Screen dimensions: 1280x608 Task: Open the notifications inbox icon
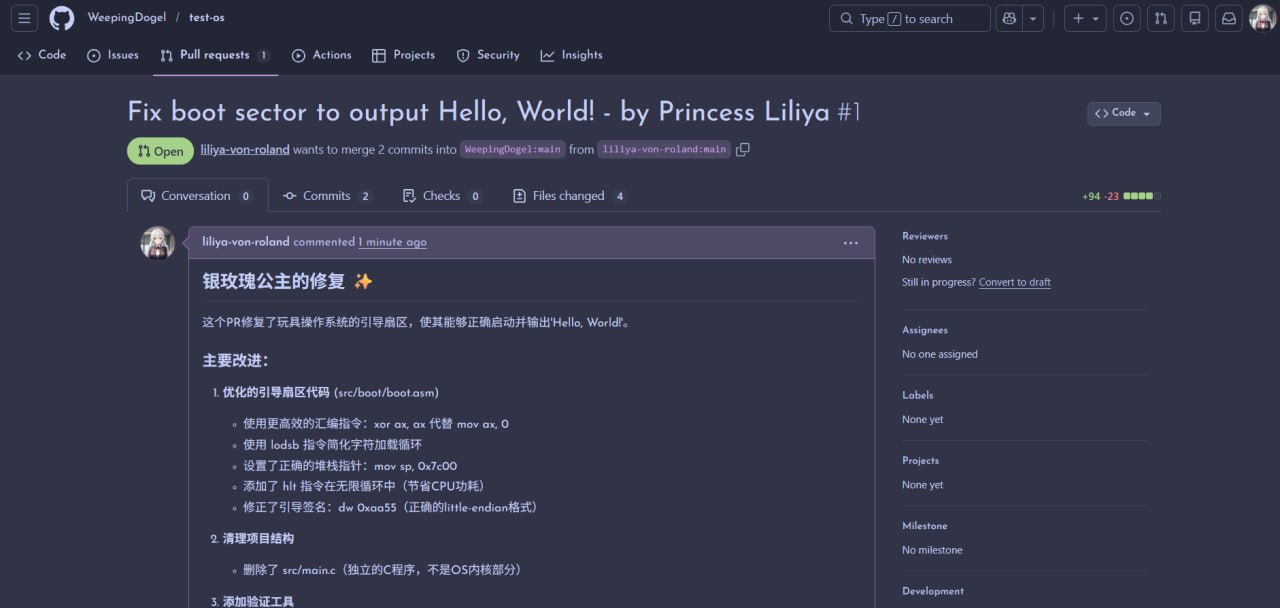(1226, 18)
